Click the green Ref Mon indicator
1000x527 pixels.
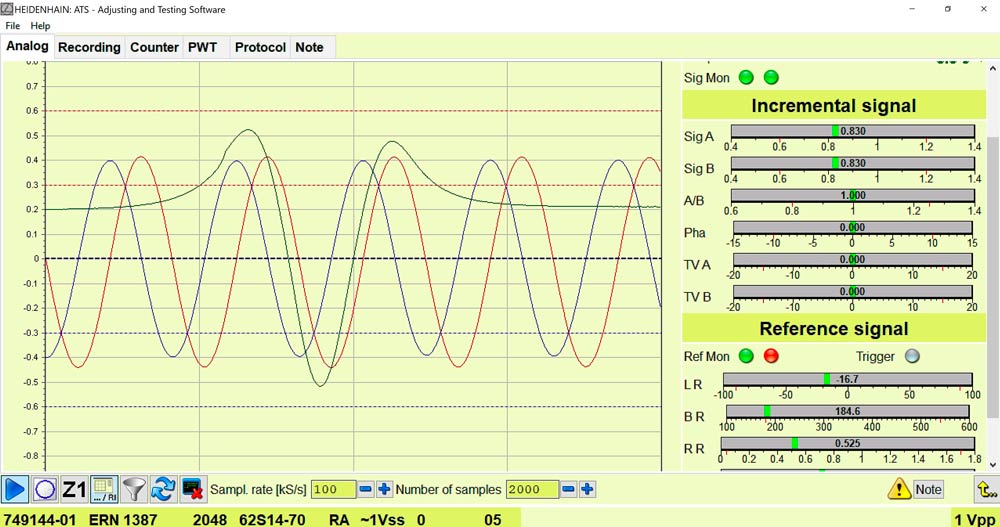746,356
